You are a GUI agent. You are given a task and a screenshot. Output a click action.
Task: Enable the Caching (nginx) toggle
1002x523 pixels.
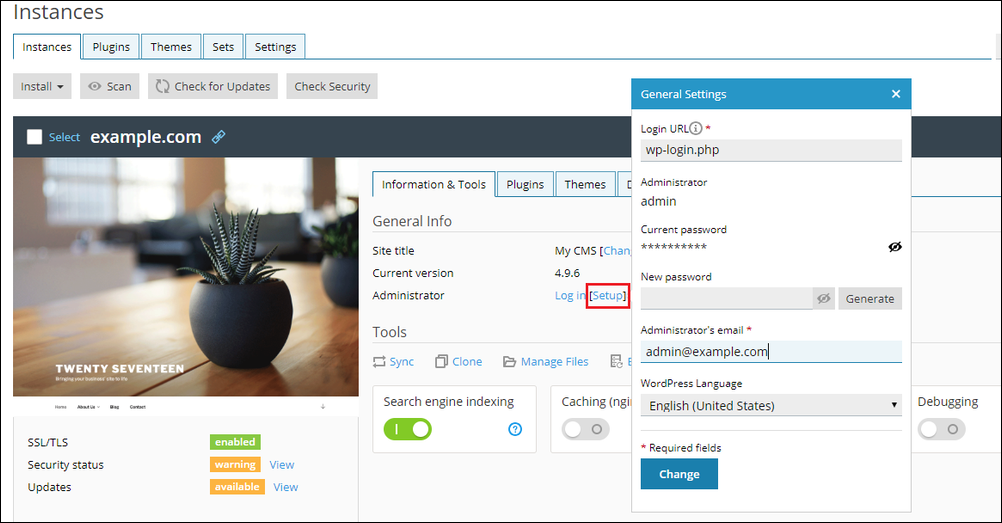pos(585,429)
